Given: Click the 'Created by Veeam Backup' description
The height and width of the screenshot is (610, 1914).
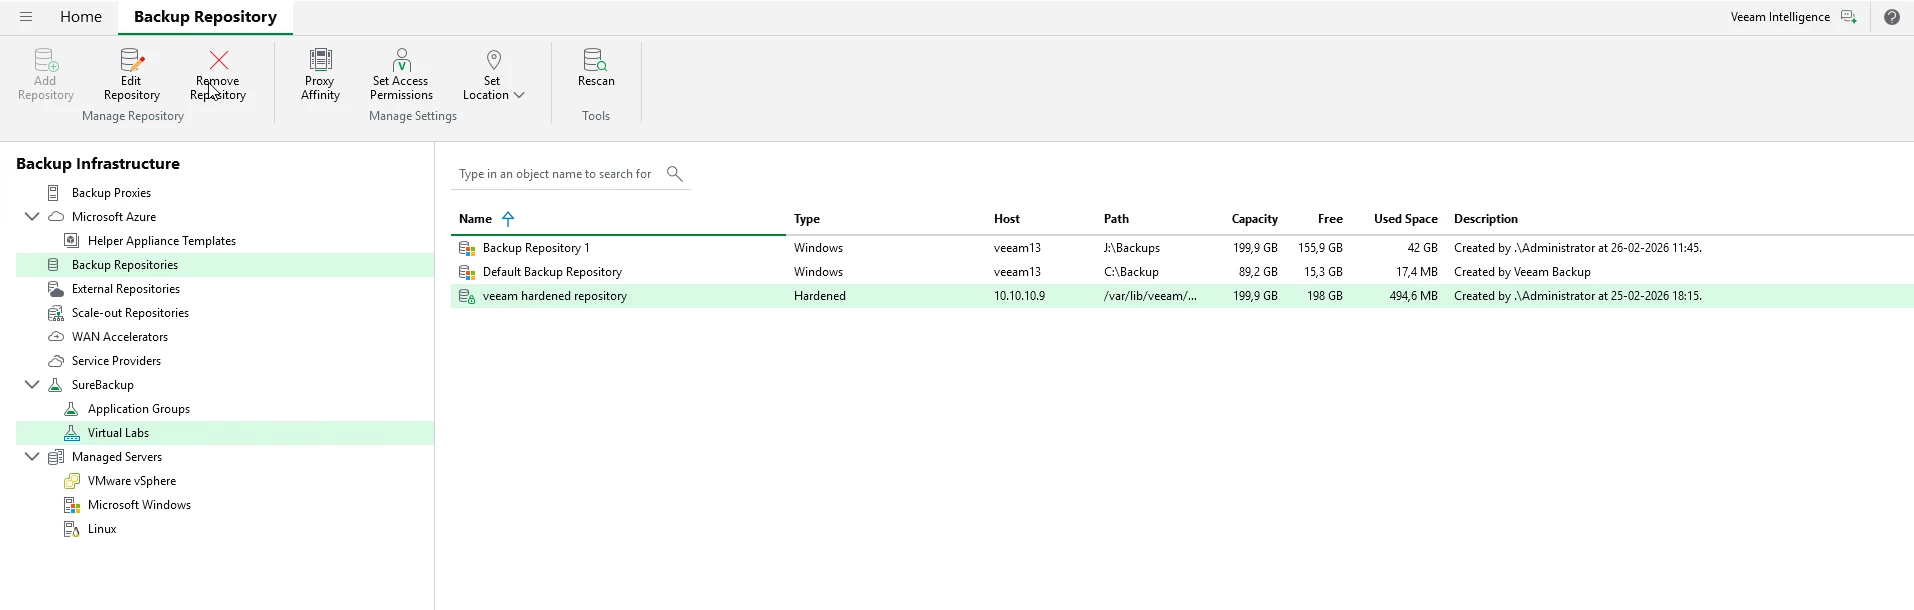Looking at the screenshot, I should click(1522, 272).
